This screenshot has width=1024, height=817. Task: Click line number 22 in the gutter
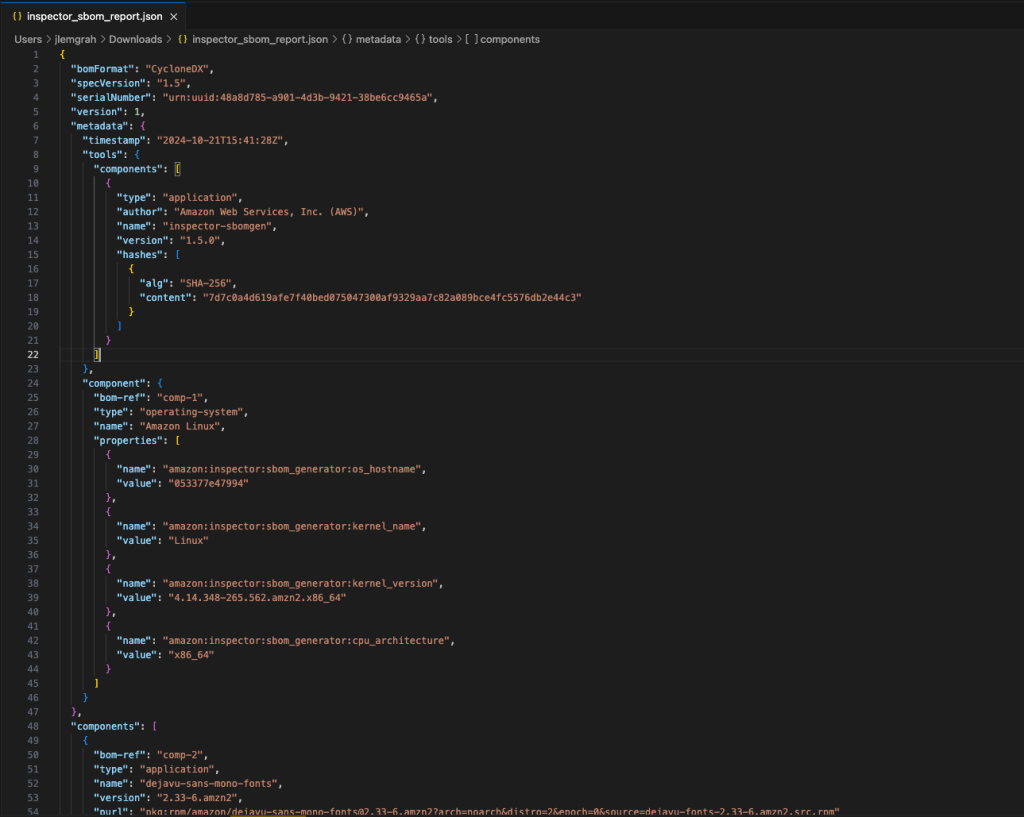(33, 355)
